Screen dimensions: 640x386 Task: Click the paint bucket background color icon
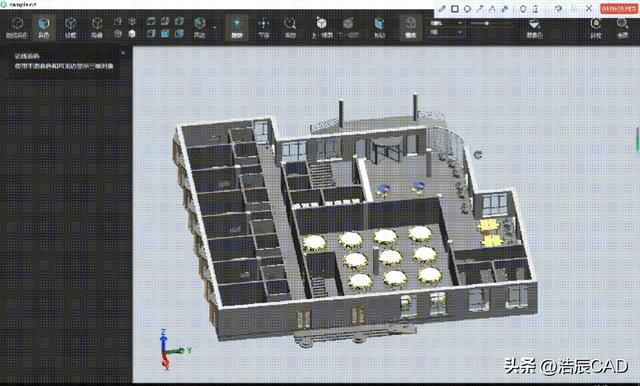(534, 27)
